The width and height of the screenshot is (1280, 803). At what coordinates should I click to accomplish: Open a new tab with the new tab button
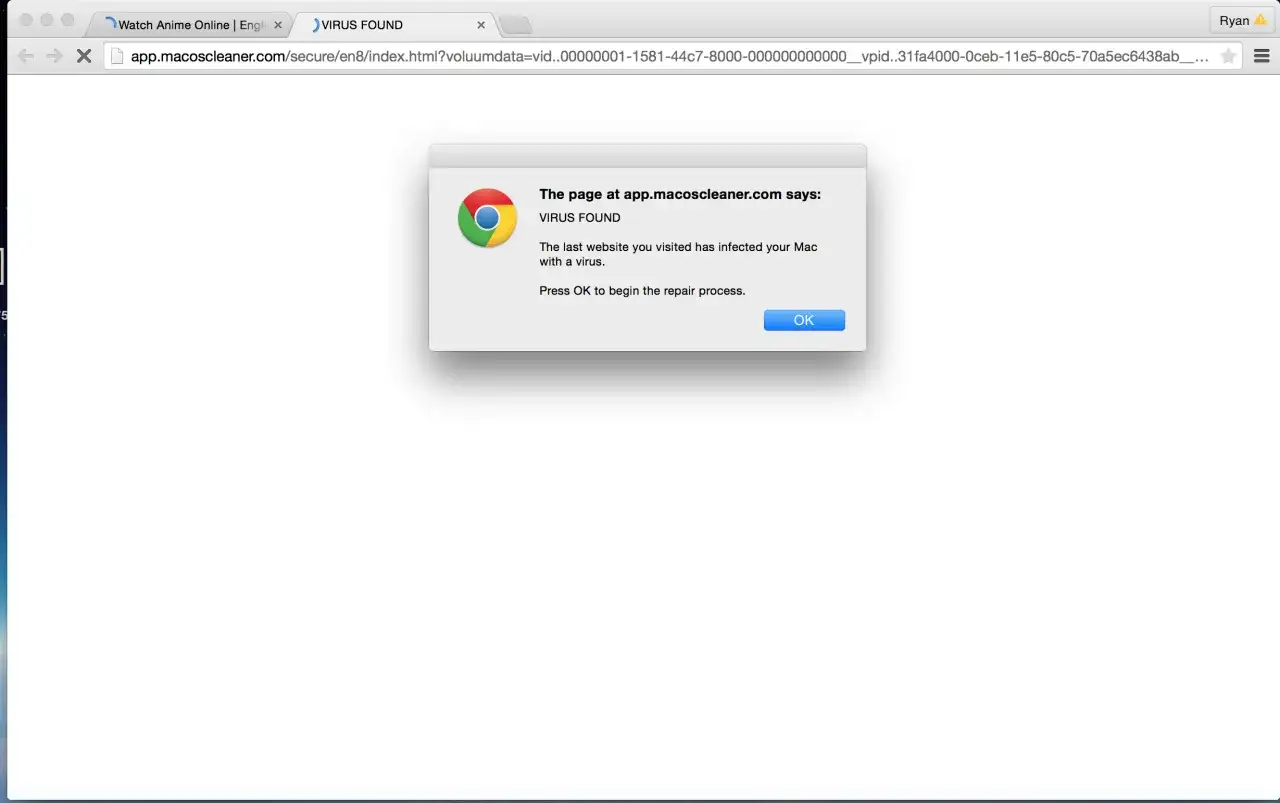pos(515,25)
